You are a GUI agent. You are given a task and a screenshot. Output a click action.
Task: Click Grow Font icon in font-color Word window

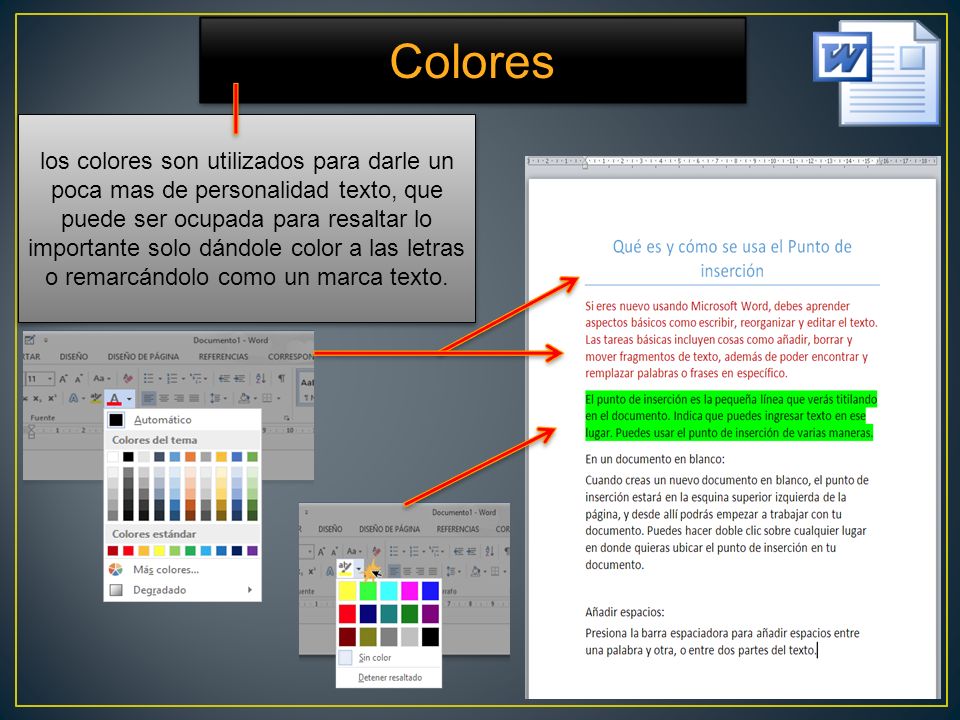coord(63,379)
